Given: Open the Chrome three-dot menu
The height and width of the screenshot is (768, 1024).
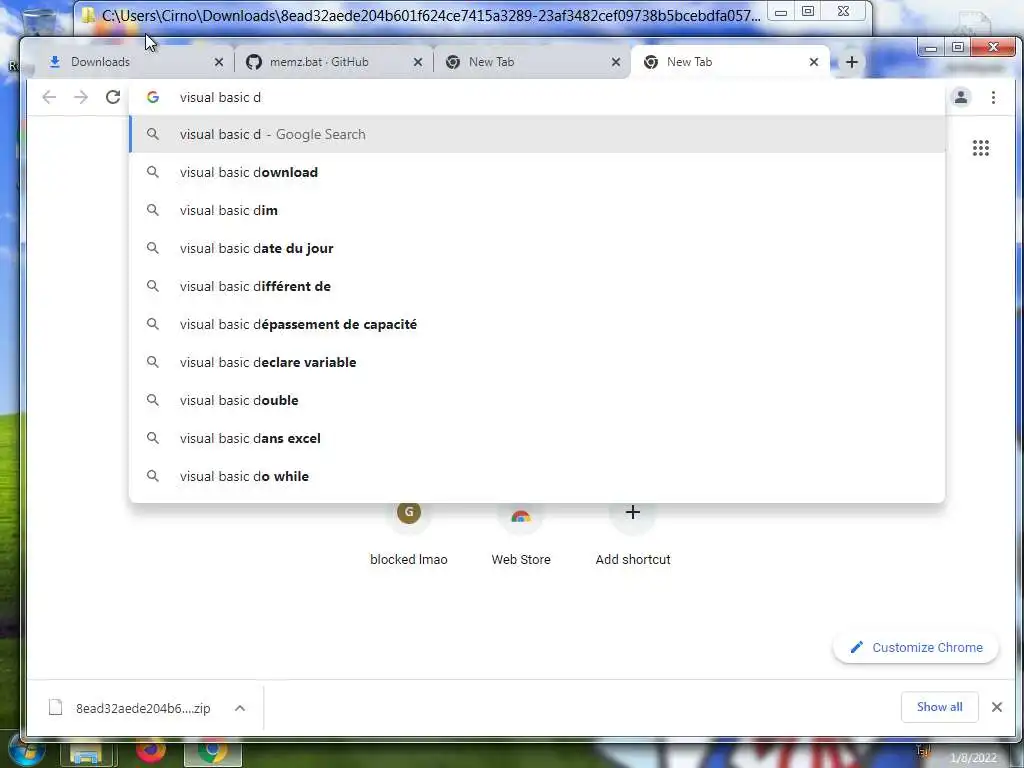Looking at the screenshot, I should [x=993, y=97].
